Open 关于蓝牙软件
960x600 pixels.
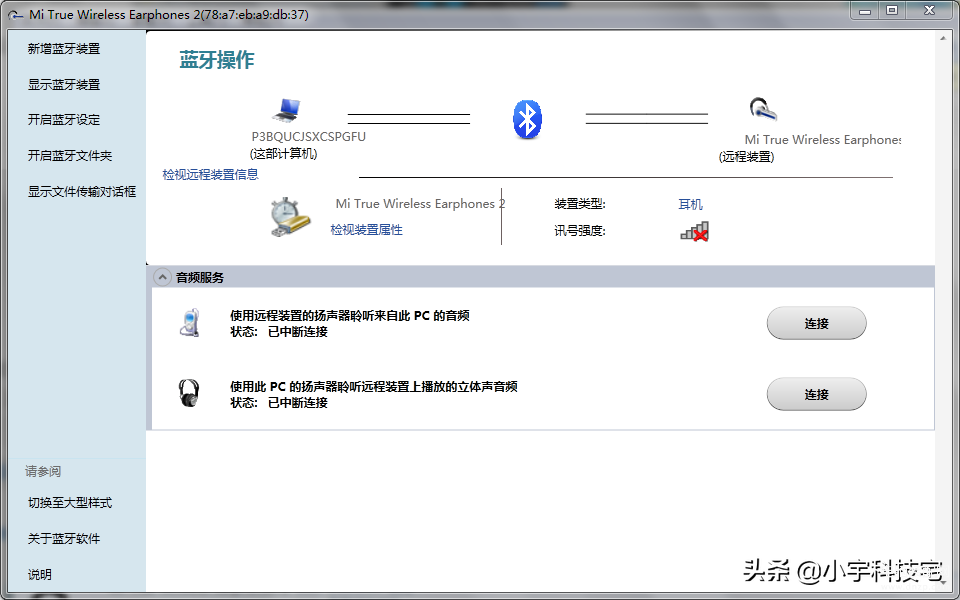pos(64,539)
